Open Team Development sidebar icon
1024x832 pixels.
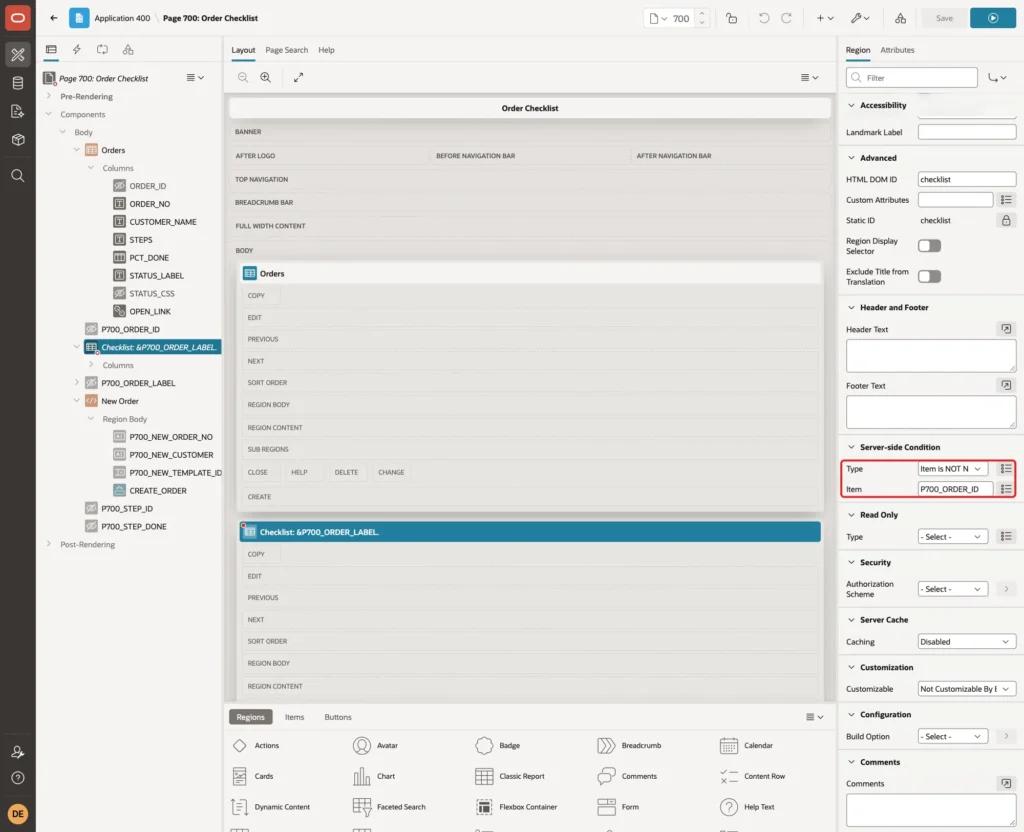18,111
